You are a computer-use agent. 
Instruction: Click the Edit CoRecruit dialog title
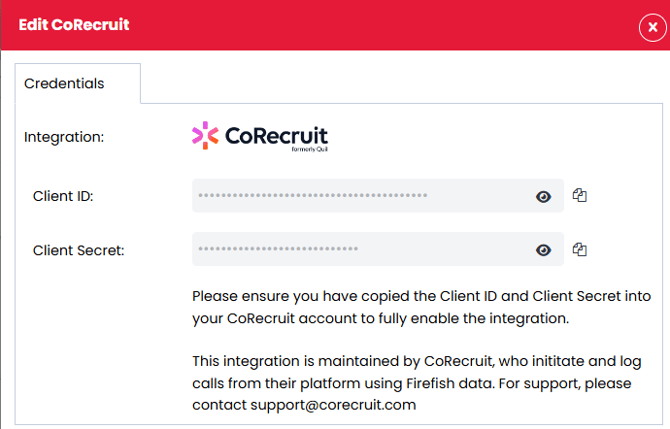(73, 24)
